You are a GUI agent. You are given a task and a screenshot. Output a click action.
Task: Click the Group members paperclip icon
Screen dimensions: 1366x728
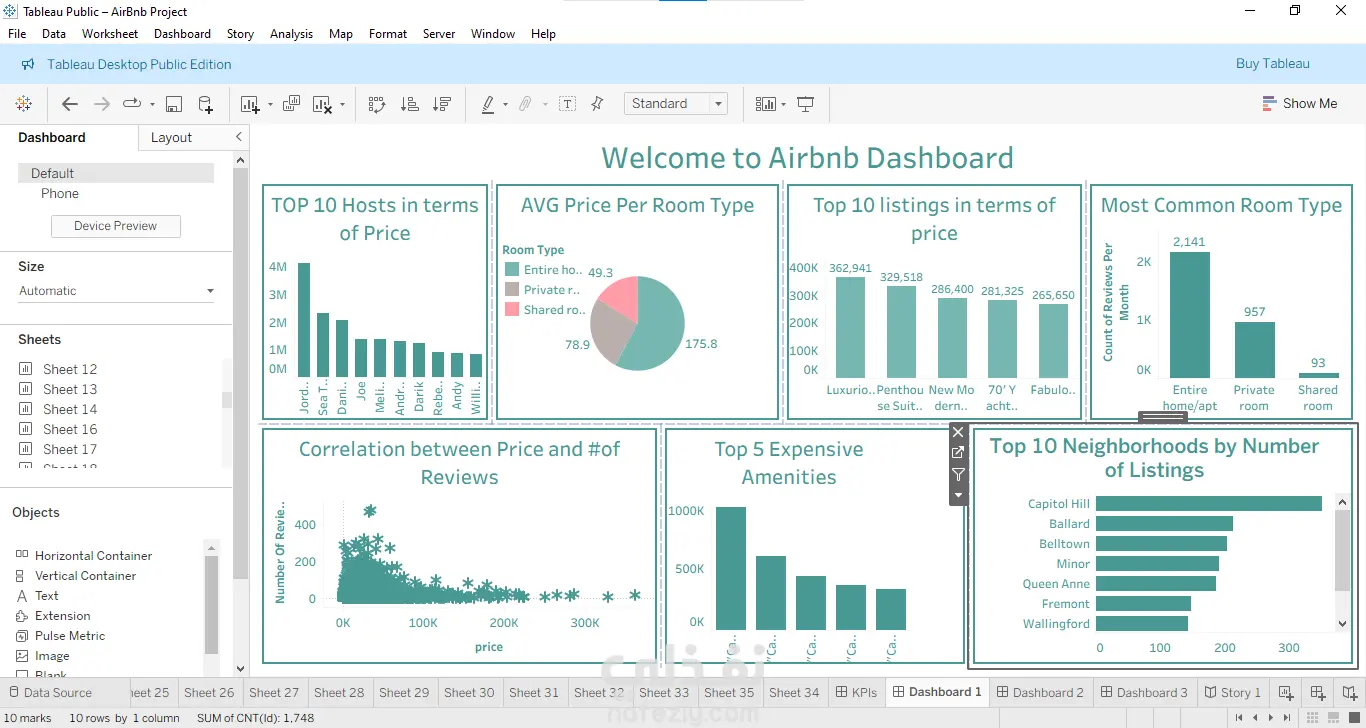click(525, 104)
